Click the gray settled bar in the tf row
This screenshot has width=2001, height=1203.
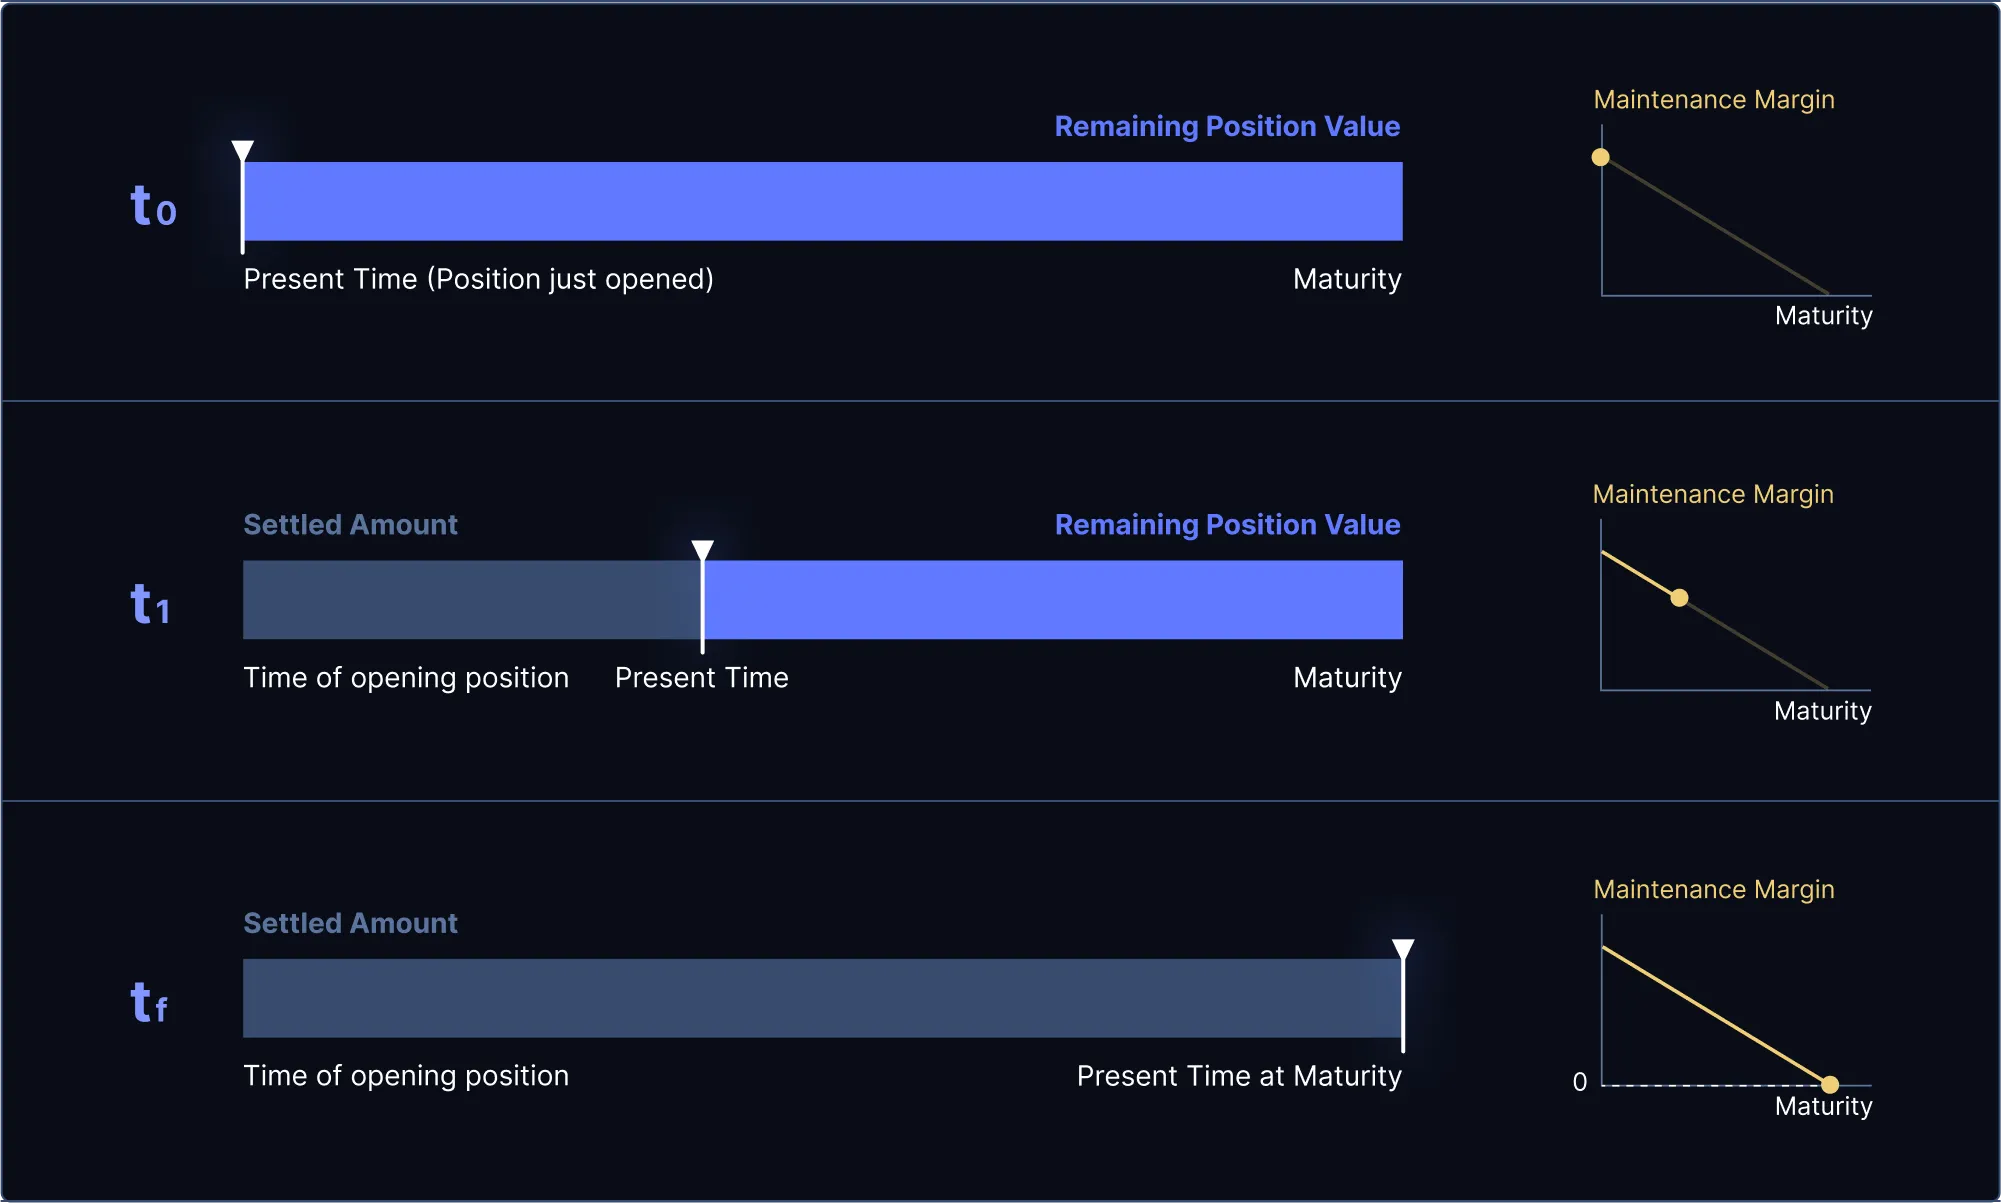coord(820,998)
